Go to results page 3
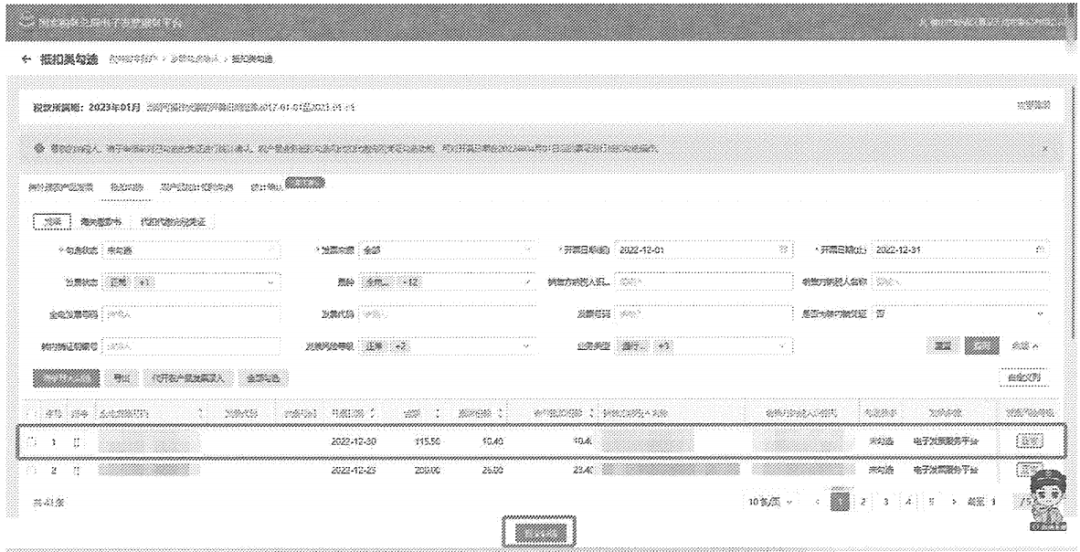 885,502
